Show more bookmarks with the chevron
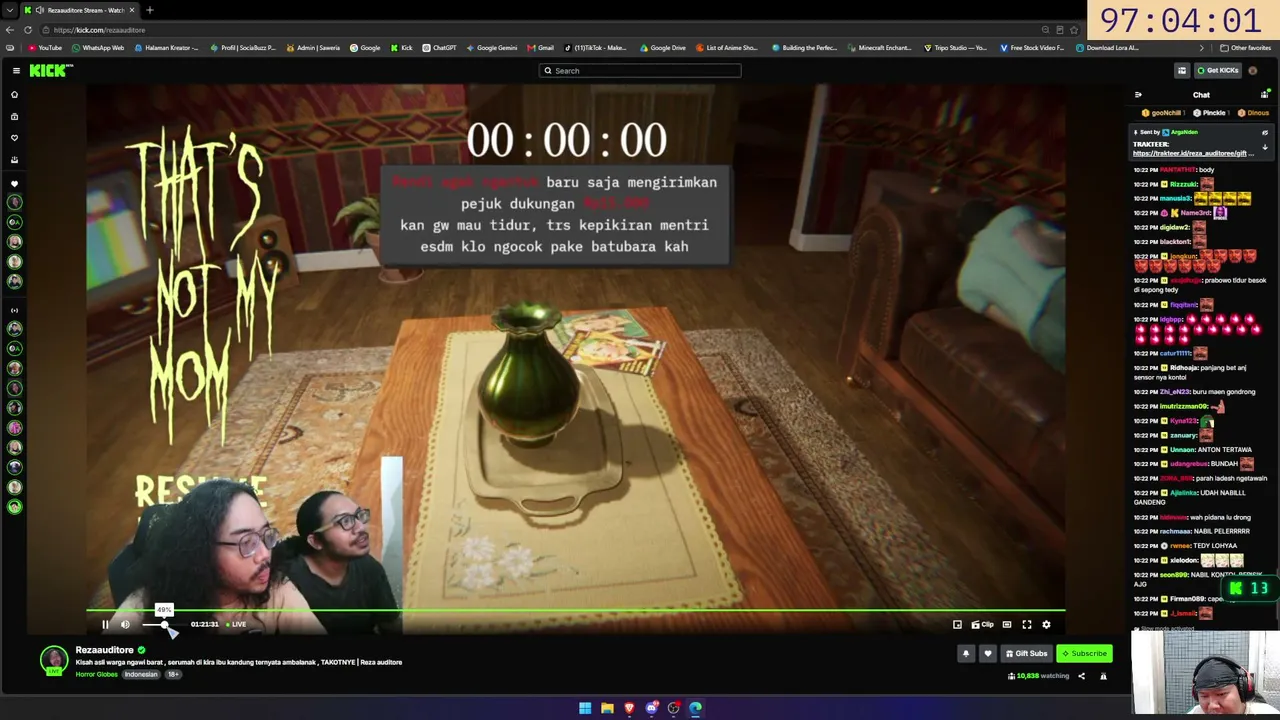The image size is (1280, 720). point(1202,48)
